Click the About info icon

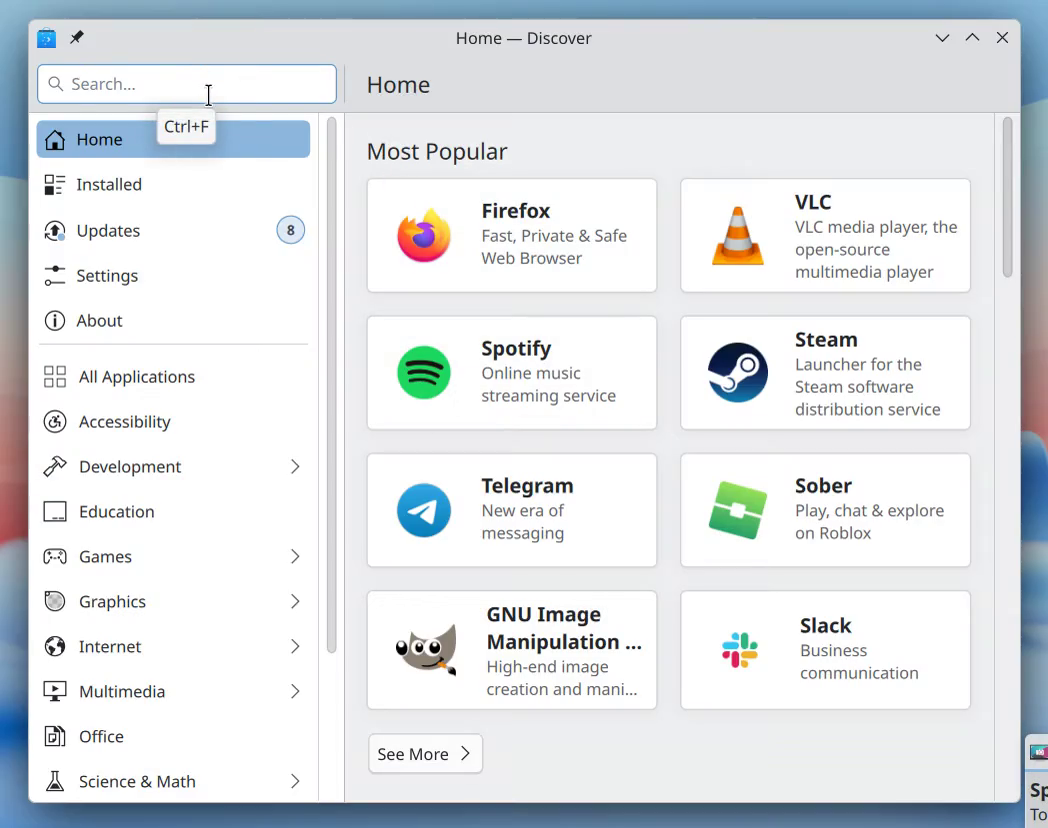(x=55, y=321)
